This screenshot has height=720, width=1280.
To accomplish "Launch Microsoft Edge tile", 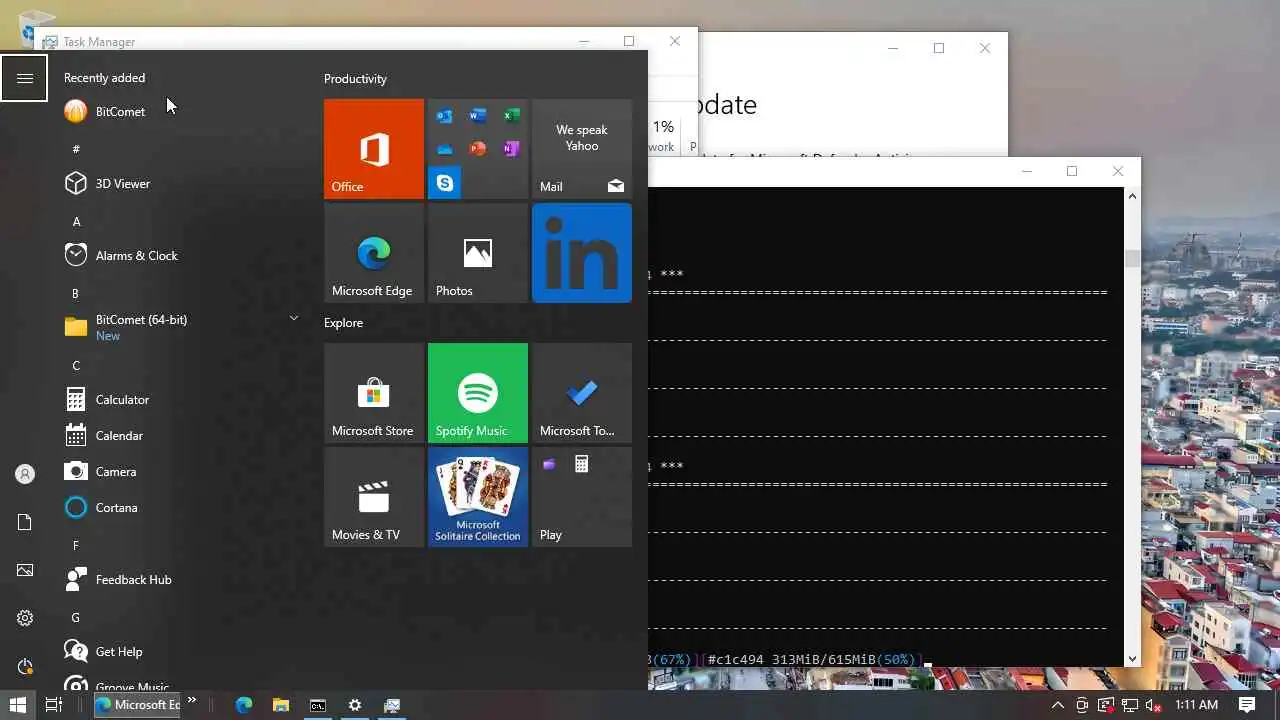I will click(x=374, y=253).
